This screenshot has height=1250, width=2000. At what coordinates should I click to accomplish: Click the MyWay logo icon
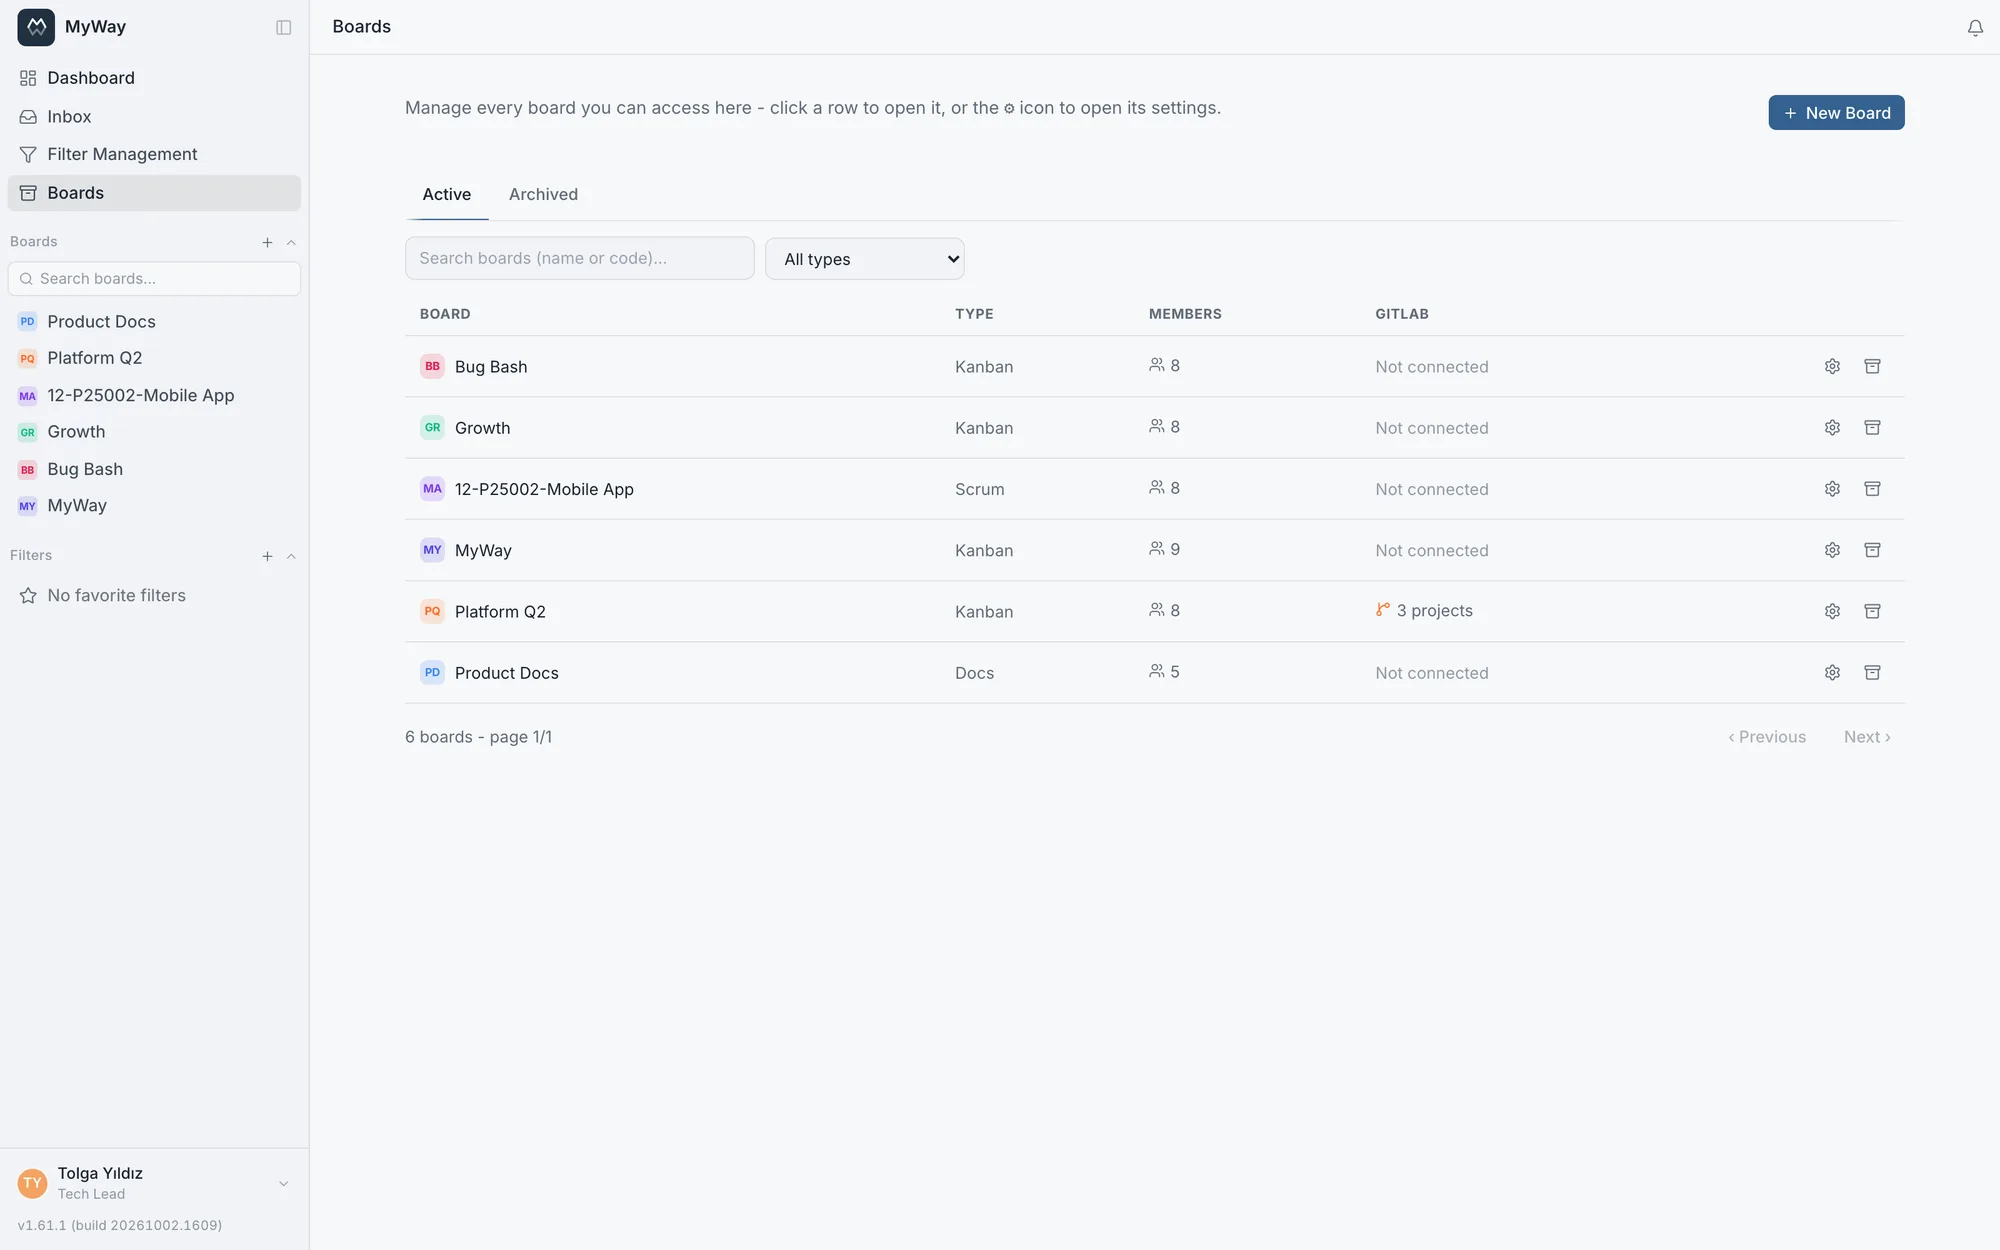36,27
